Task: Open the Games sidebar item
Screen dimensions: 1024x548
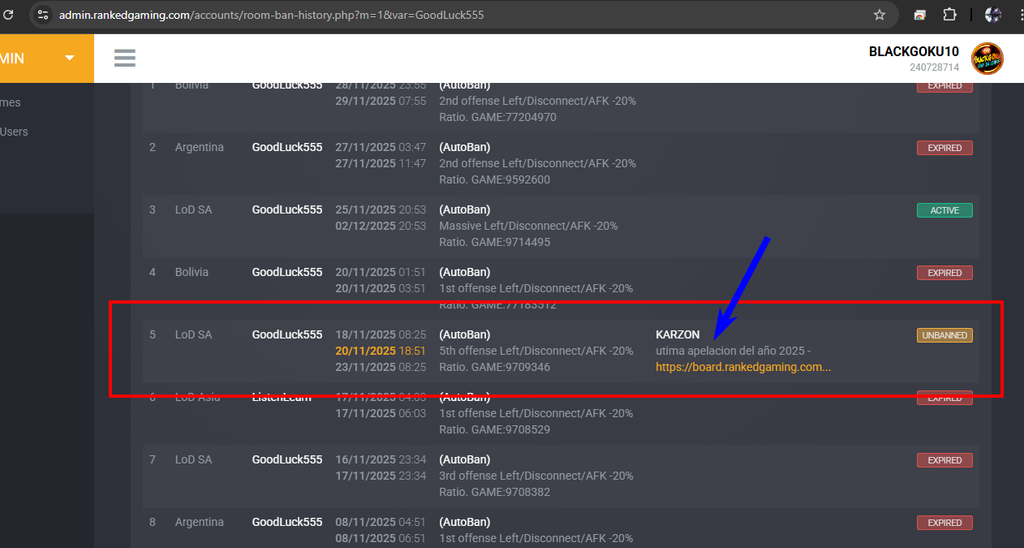Action: (10, 103)
